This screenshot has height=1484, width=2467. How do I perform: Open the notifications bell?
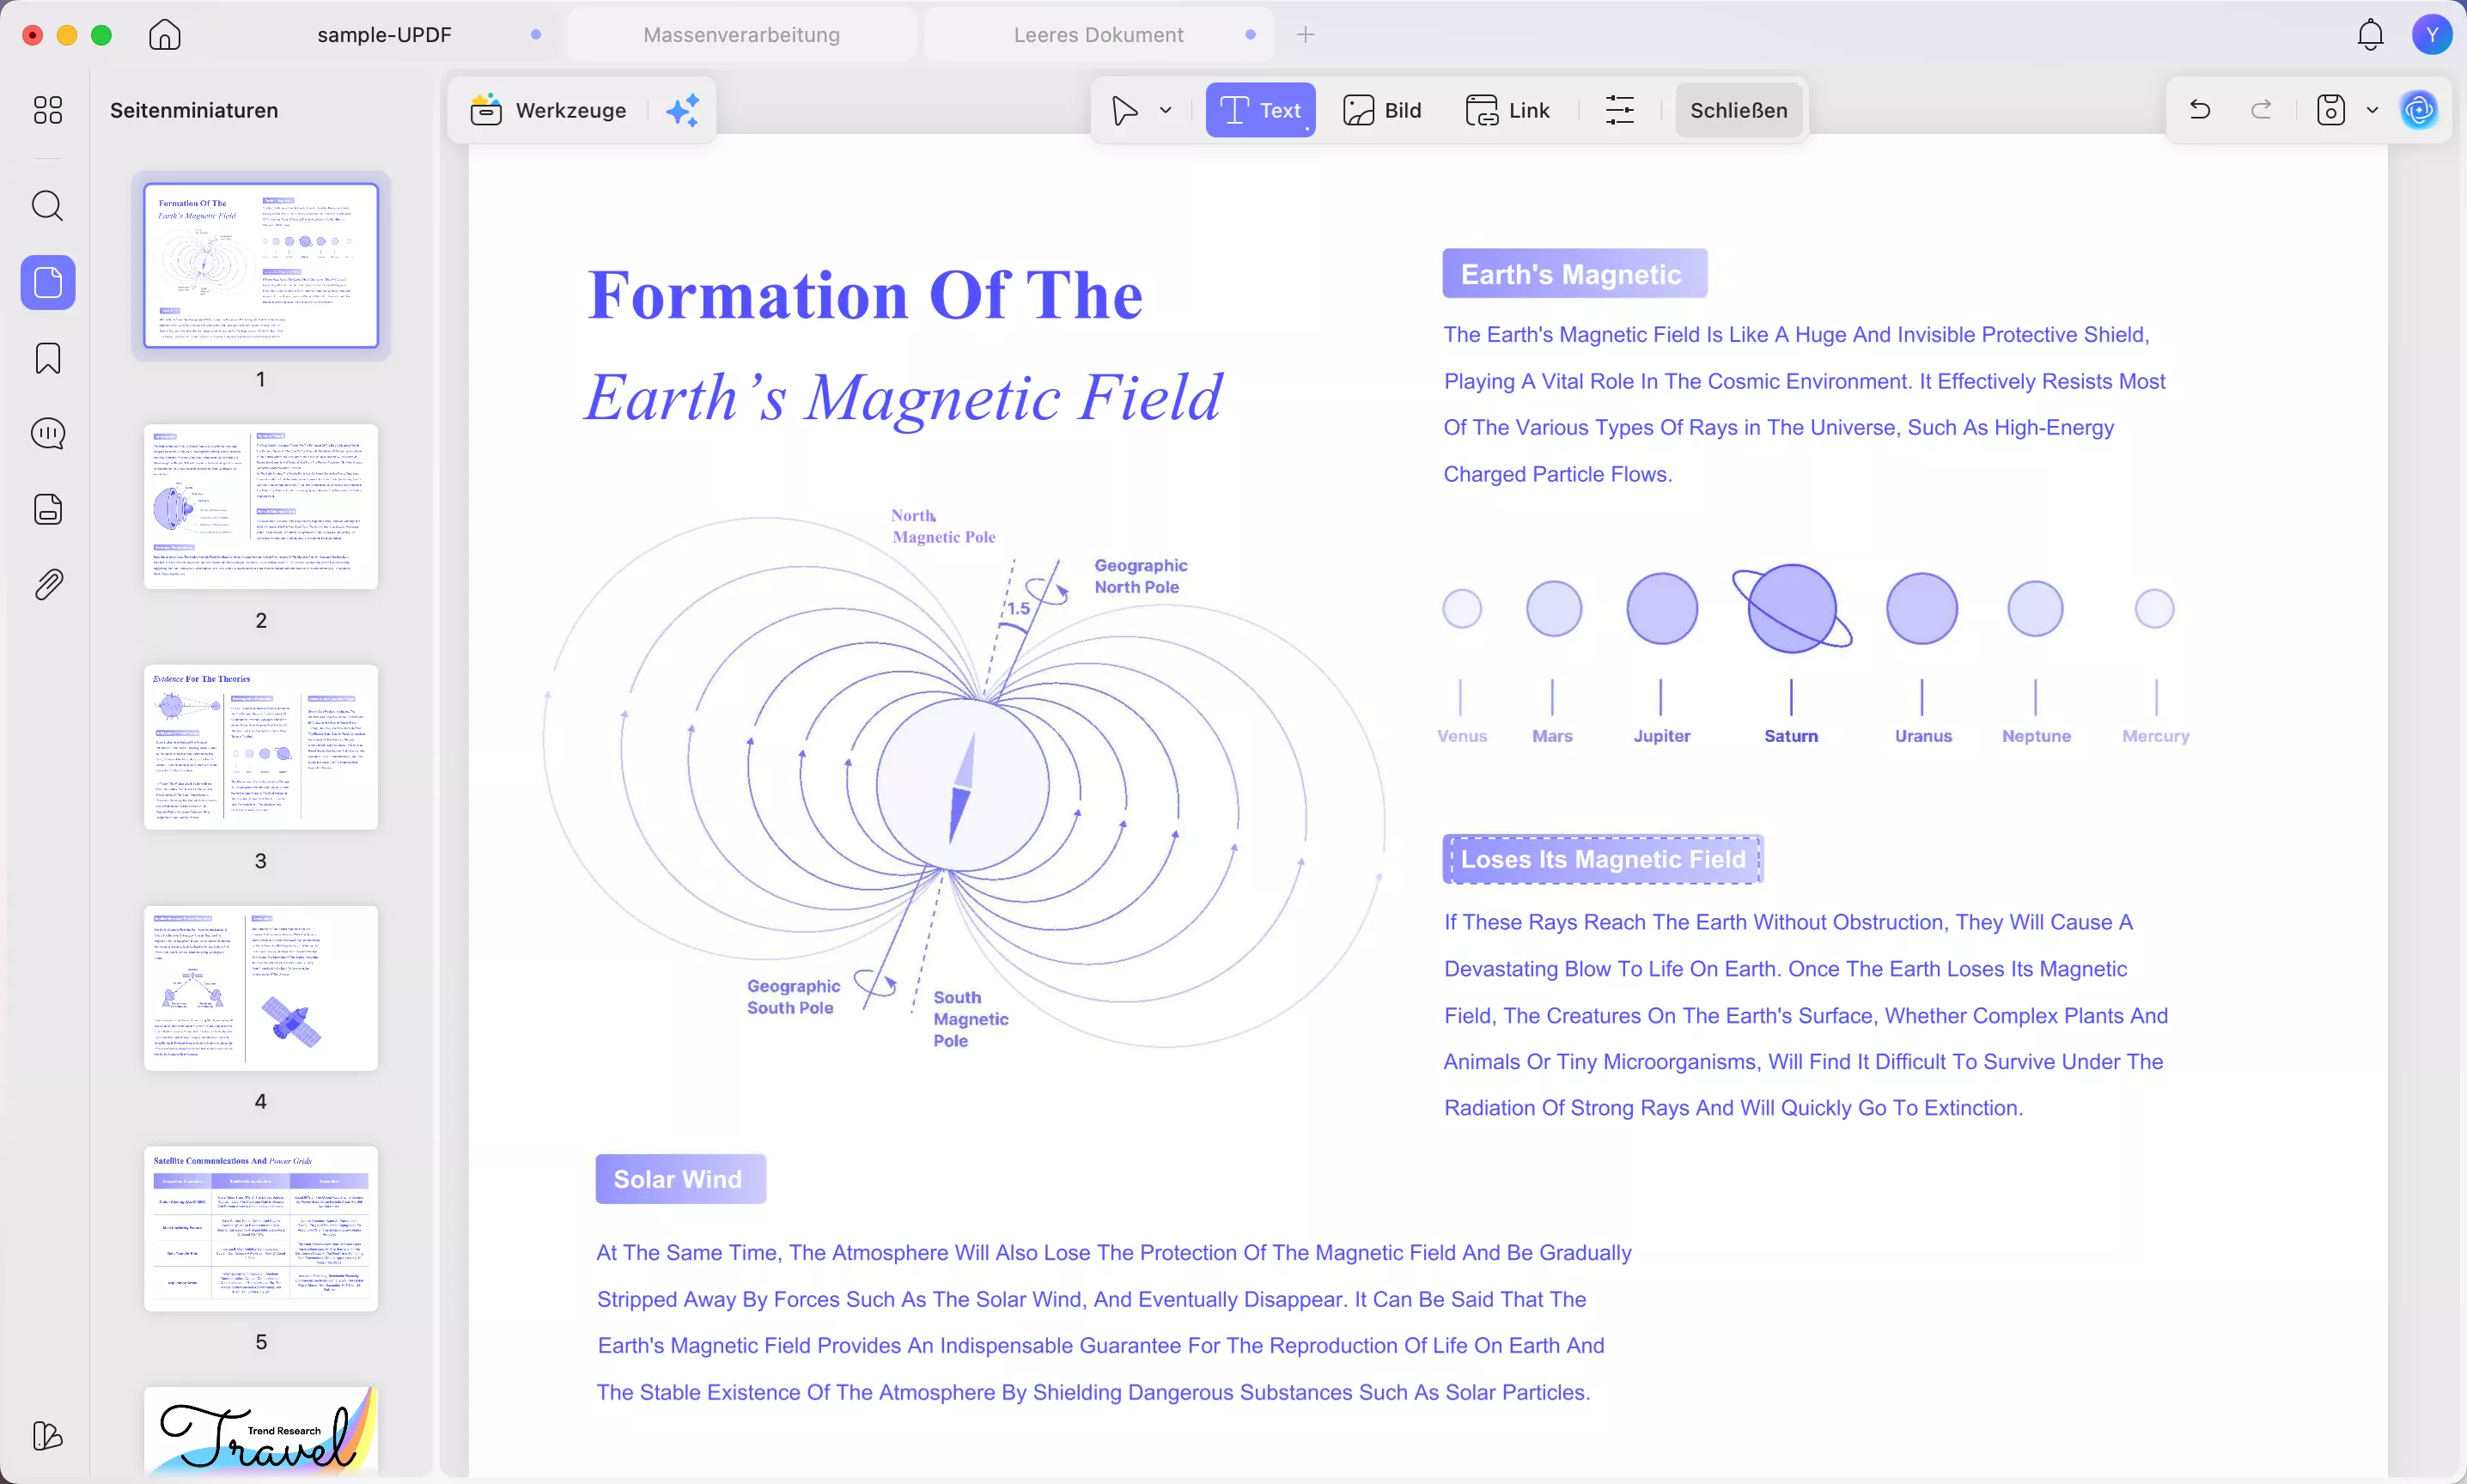2370,35
